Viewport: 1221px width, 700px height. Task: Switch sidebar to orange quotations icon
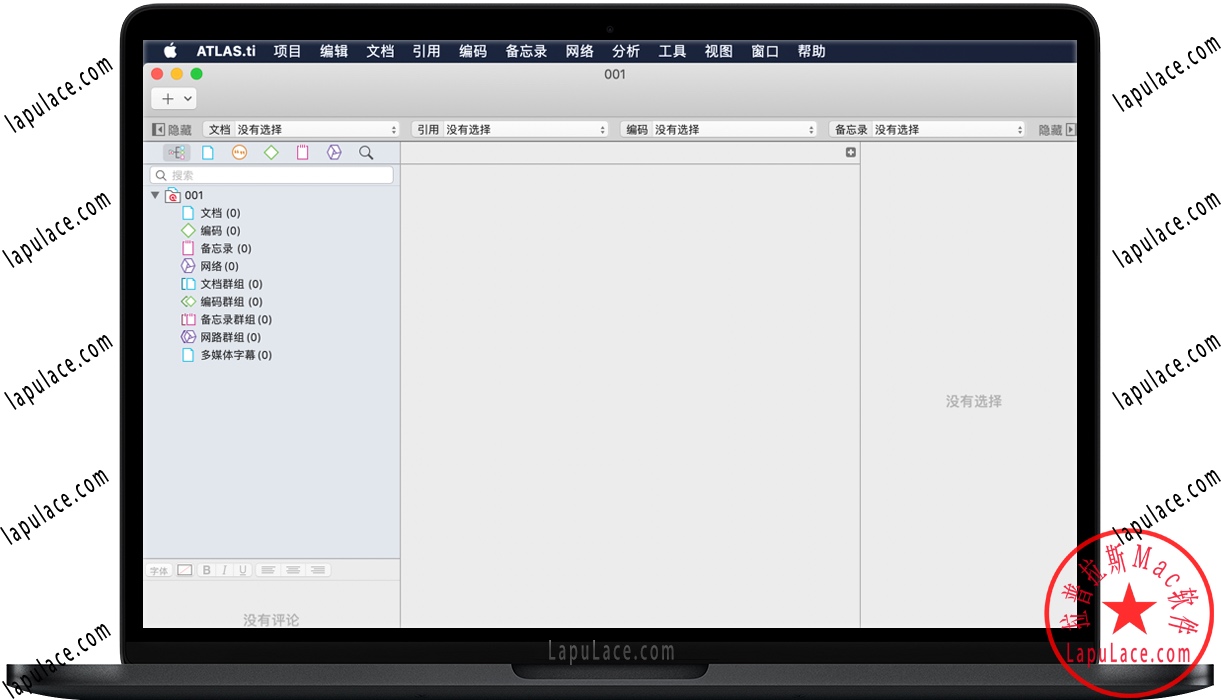239,153
